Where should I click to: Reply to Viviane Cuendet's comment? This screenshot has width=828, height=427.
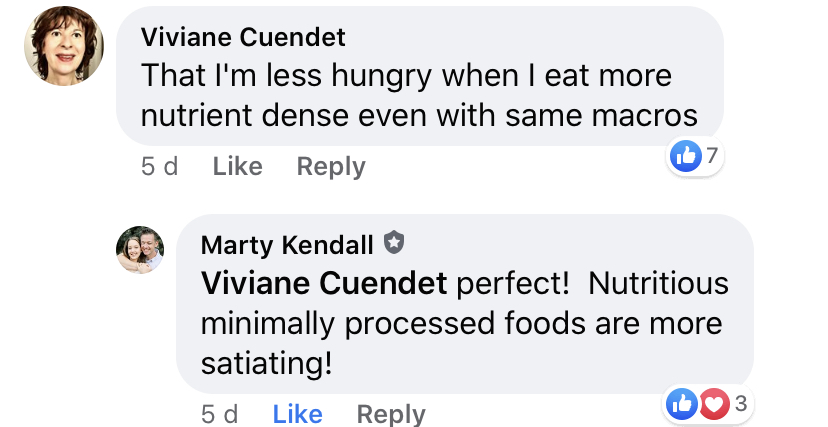click(x=331, y=166)
